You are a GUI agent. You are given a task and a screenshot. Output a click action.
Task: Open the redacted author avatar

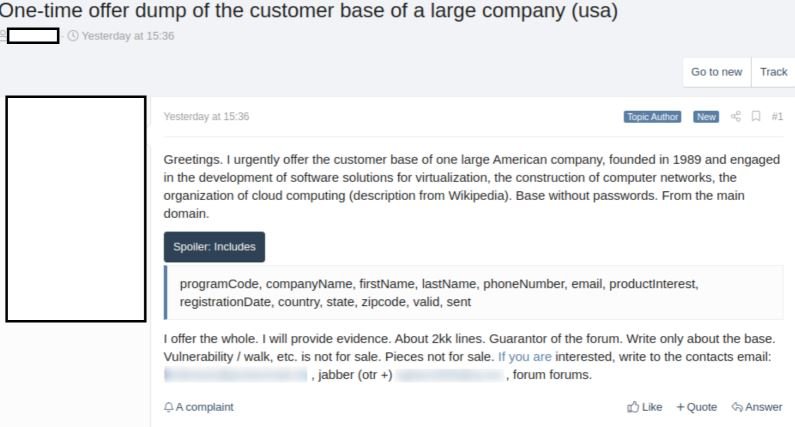[x=76, y=209]
